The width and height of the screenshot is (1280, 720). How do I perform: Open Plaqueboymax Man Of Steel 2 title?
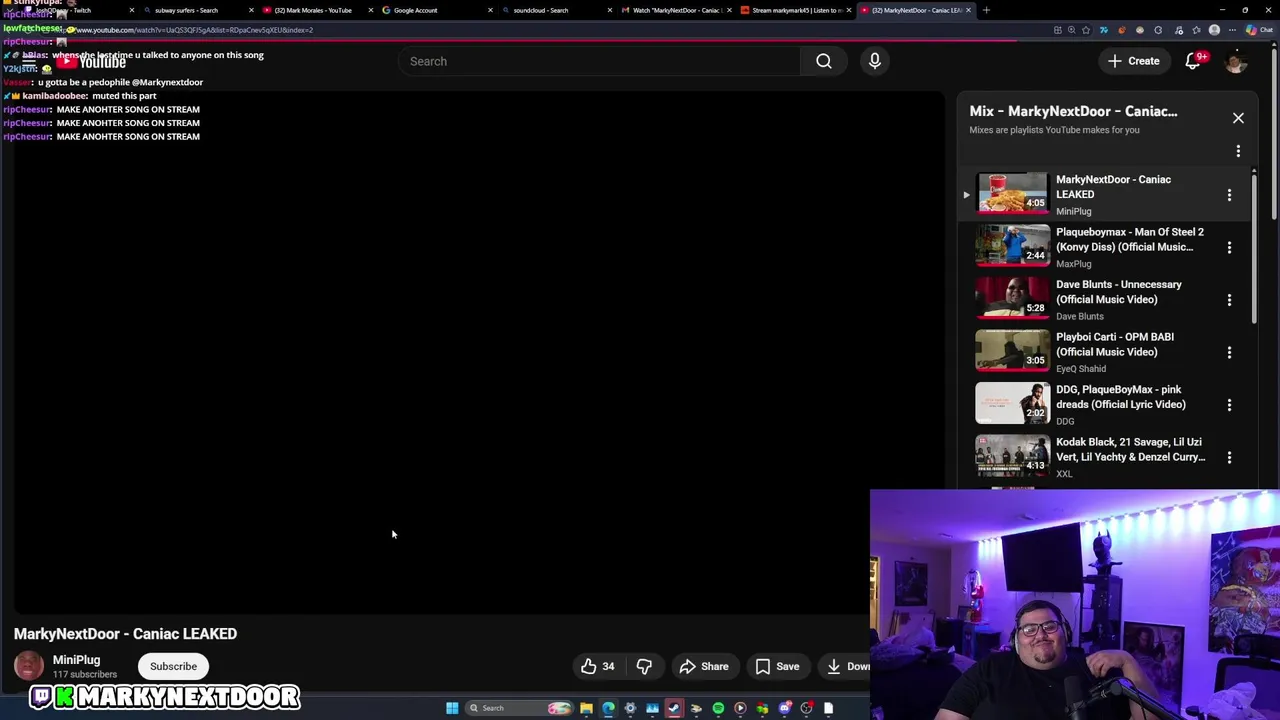1130,239
